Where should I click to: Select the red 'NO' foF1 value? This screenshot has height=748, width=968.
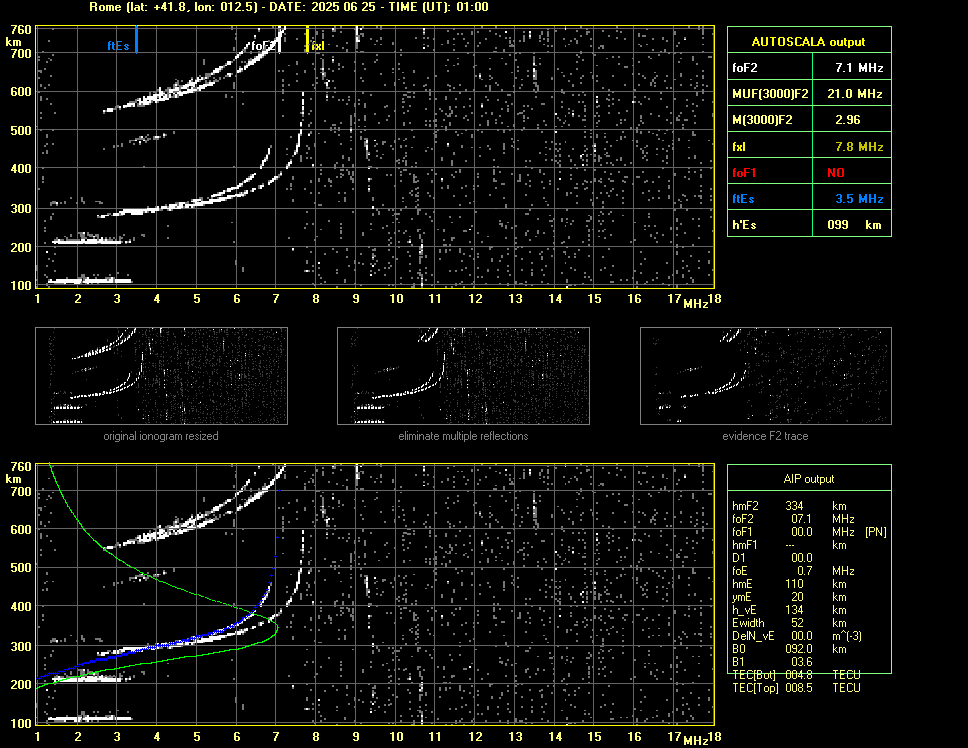pyautogui.click(x=836, y=173)
